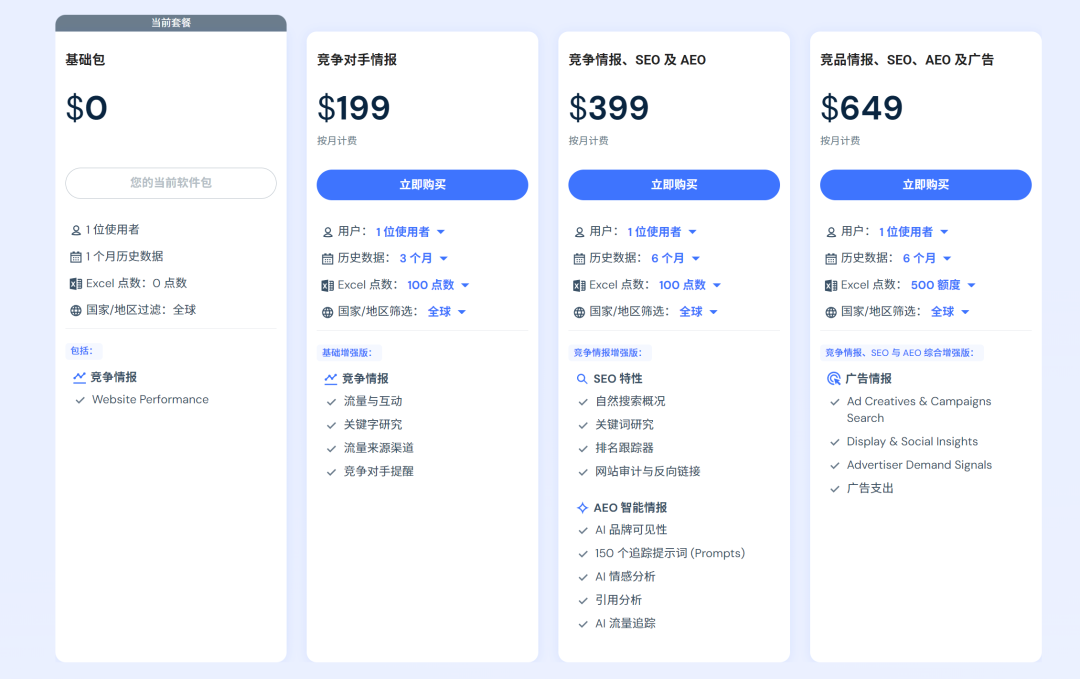
Task: Click AI 品牌可见性 feature text
Action: (x=631, y=530)
